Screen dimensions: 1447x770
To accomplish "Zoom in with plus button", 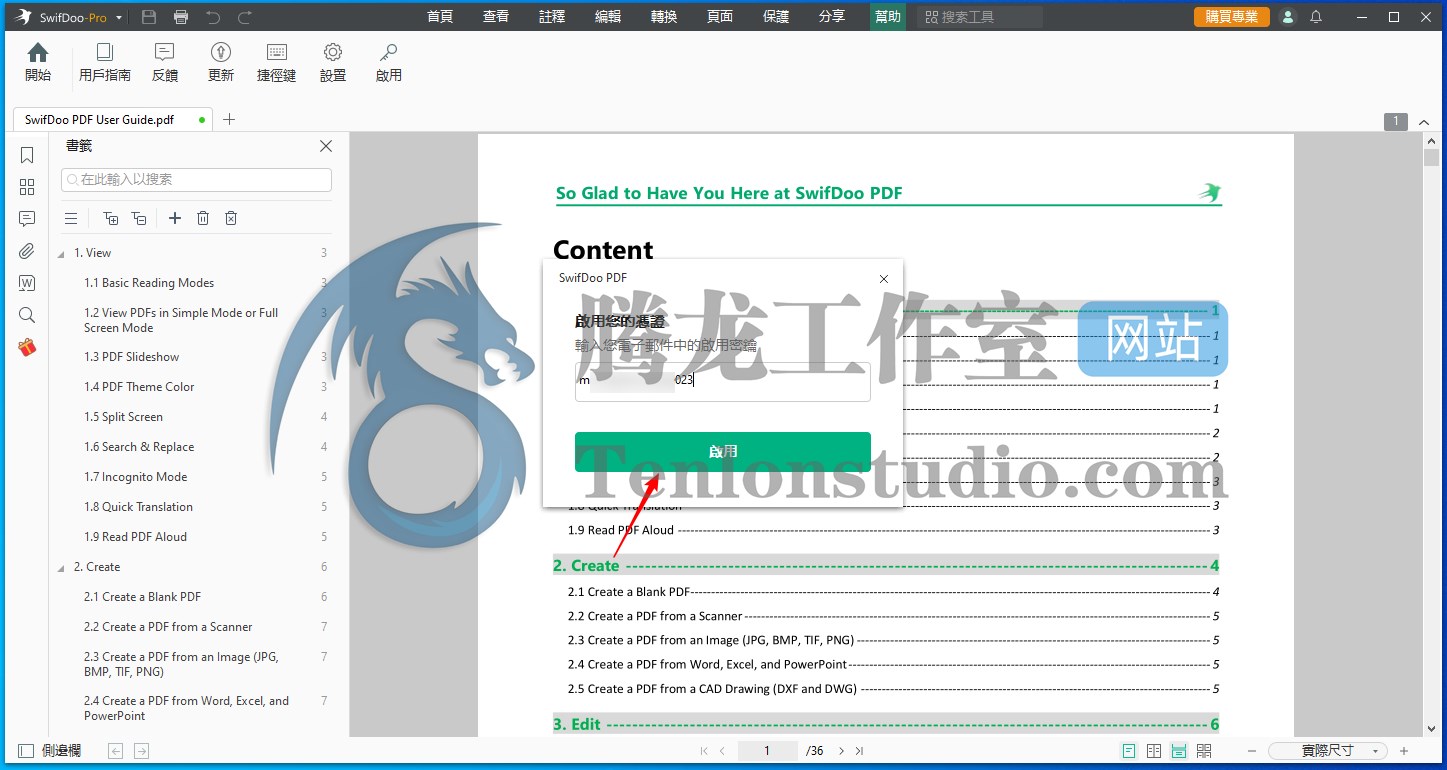I will pos(1404,750).
